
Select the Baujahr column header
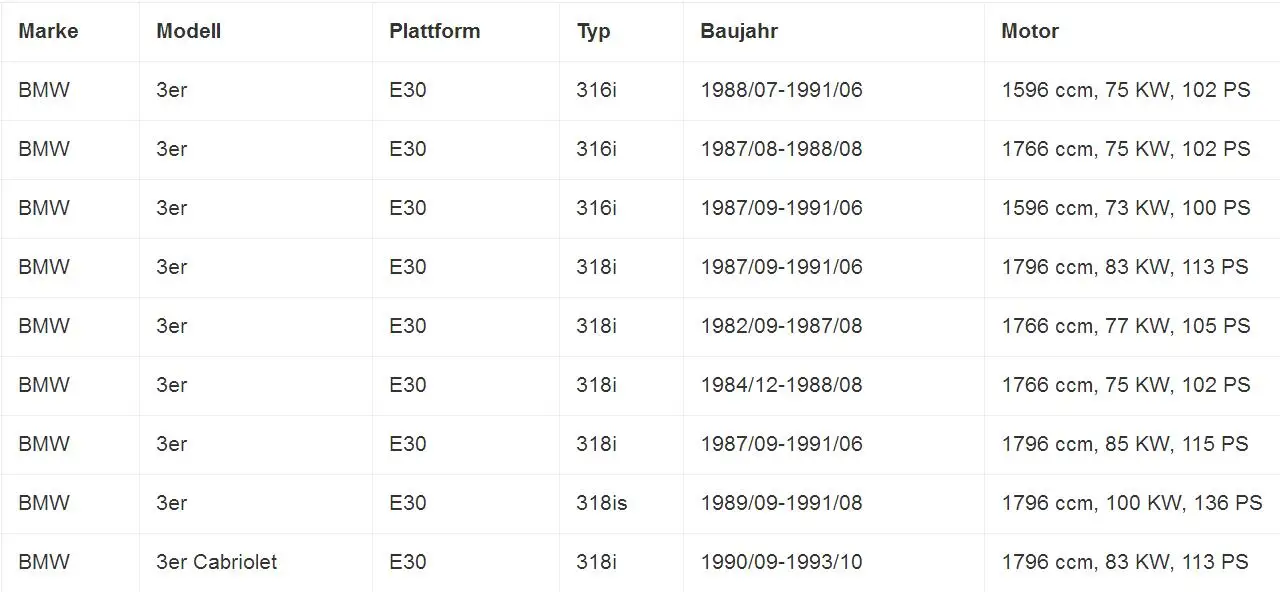coord(739,32)
